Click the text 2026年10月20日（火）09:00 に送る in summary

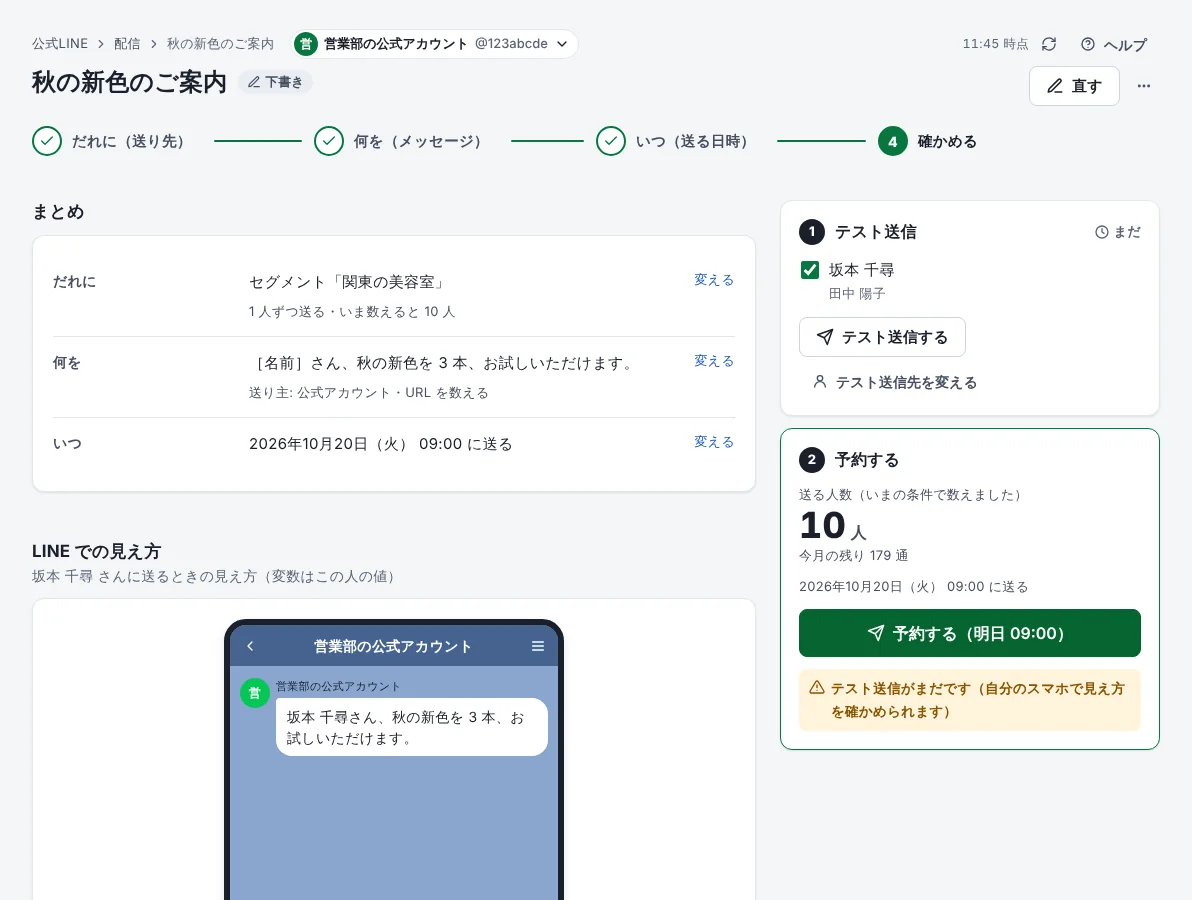click(x=381, y=444)
